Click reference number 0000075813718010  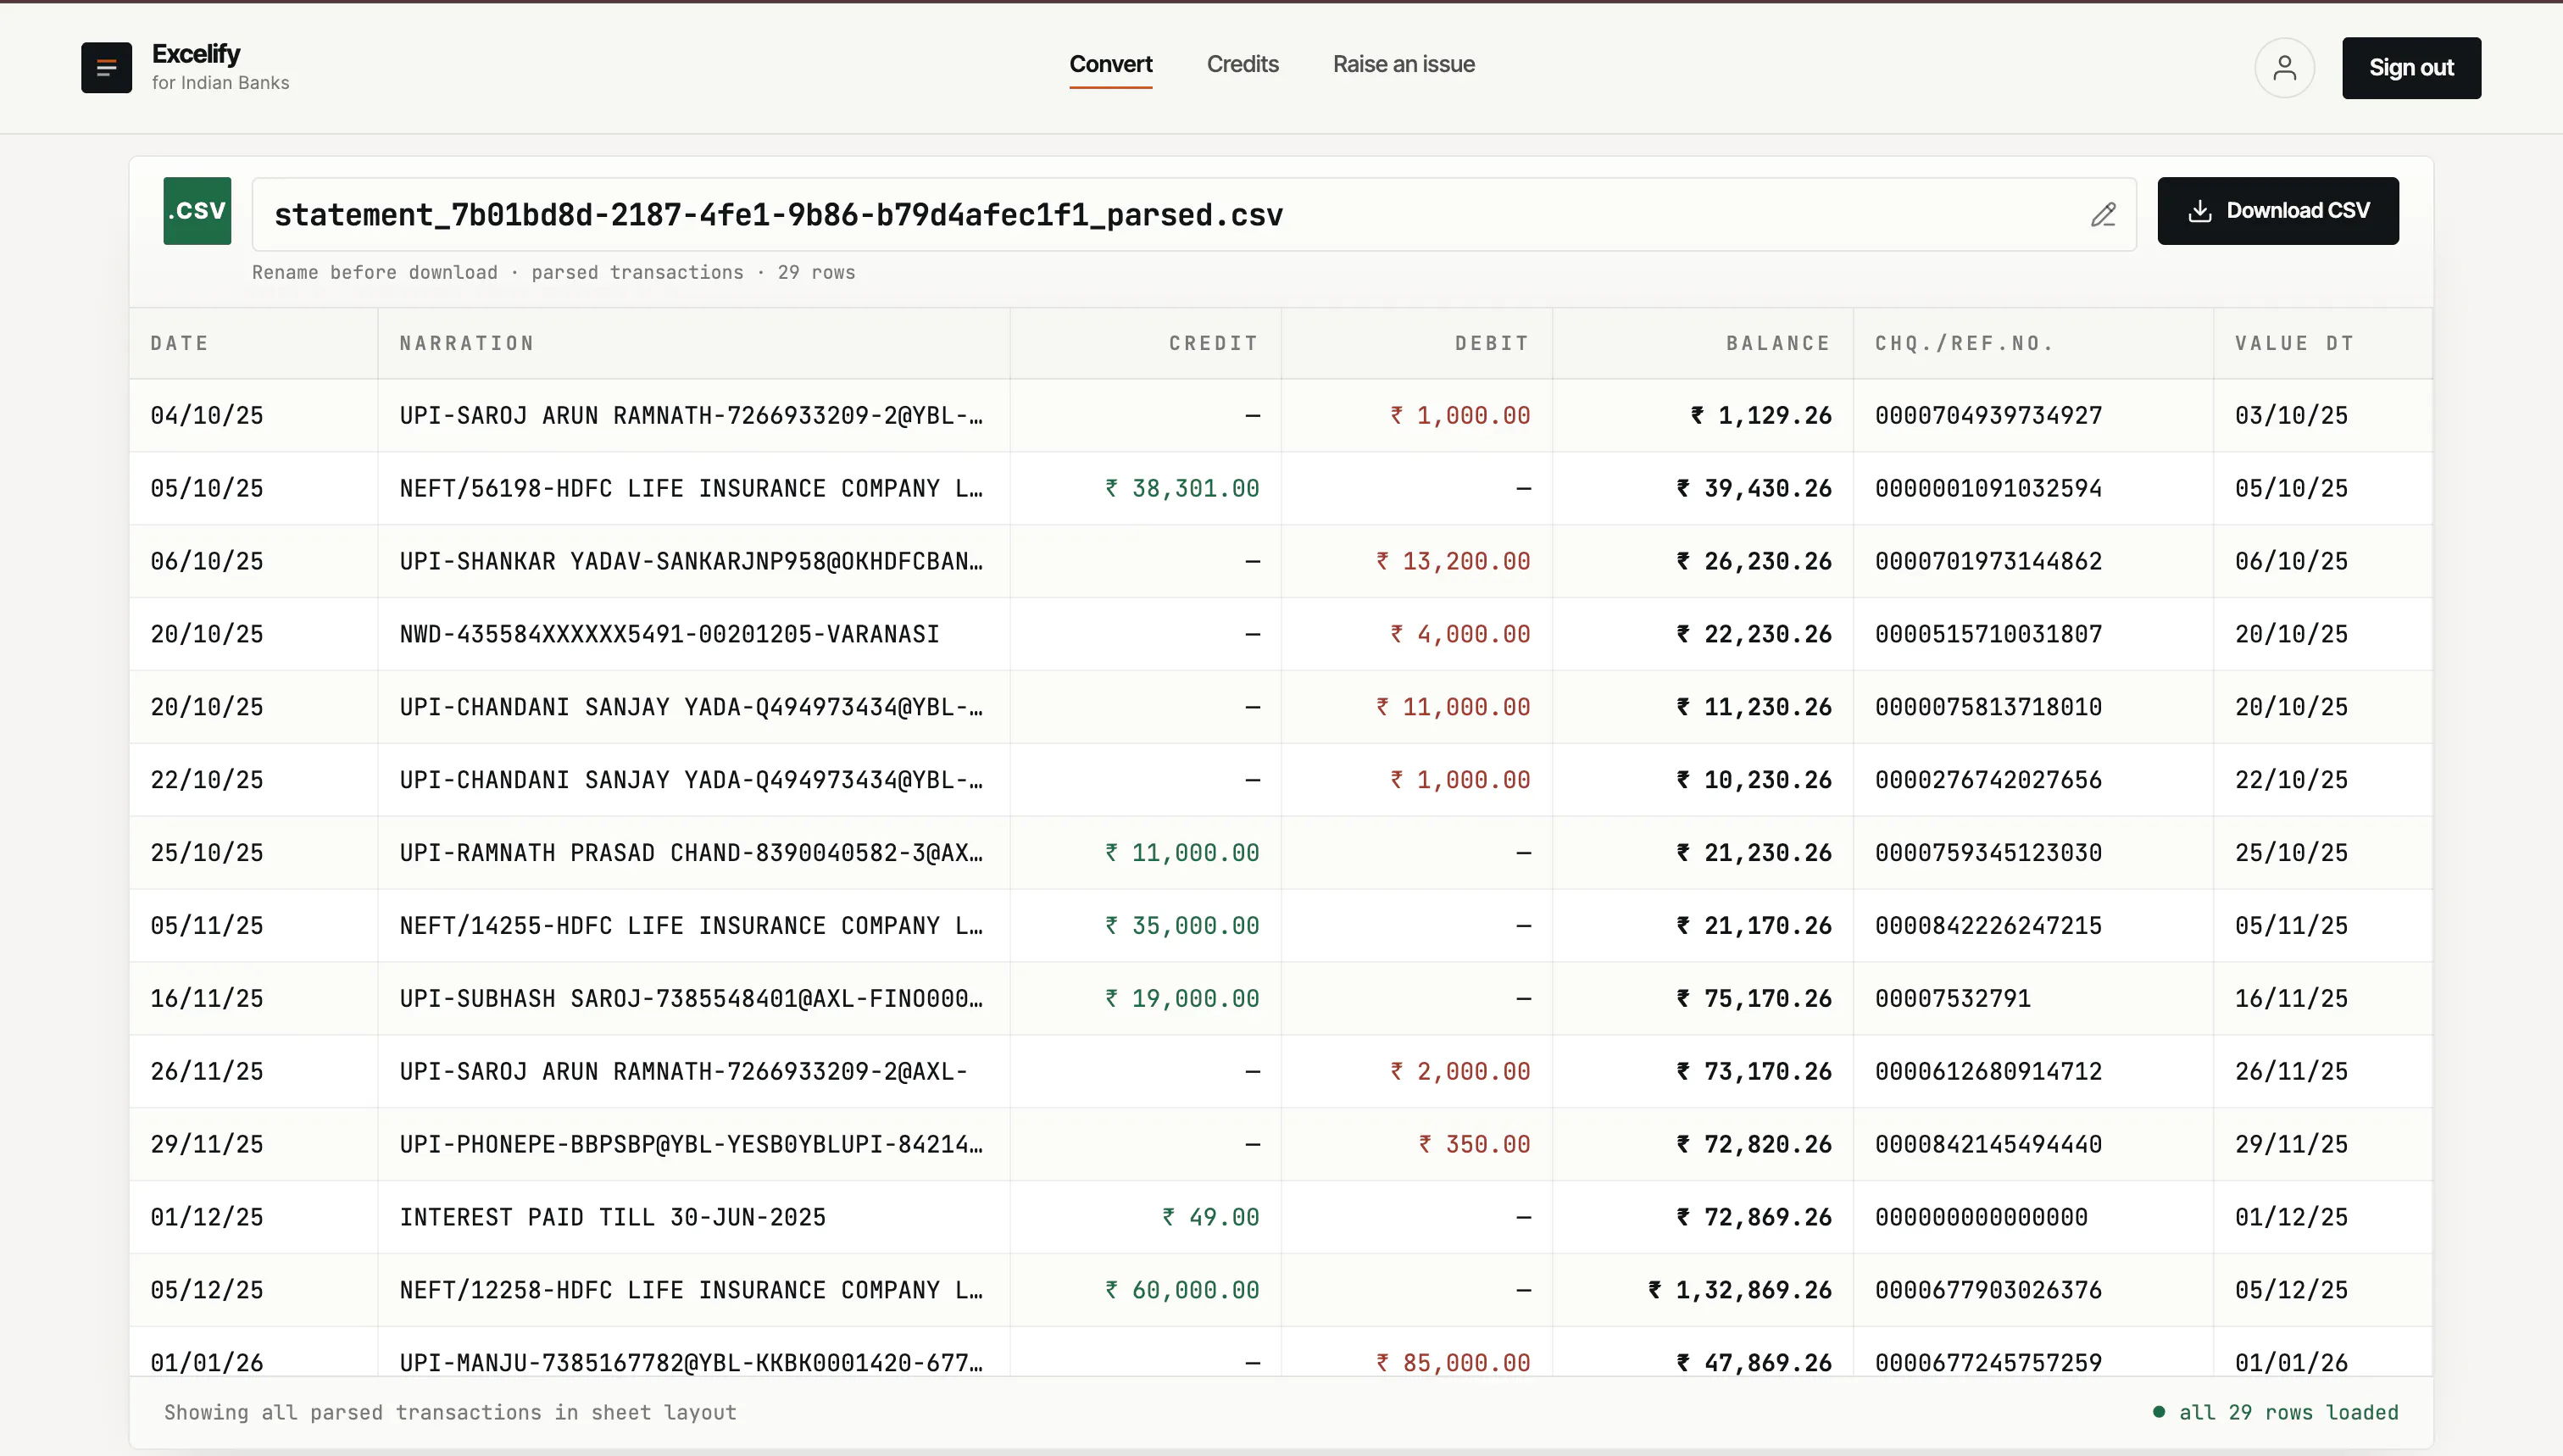pyautogui.click(x=1988, y=707)
